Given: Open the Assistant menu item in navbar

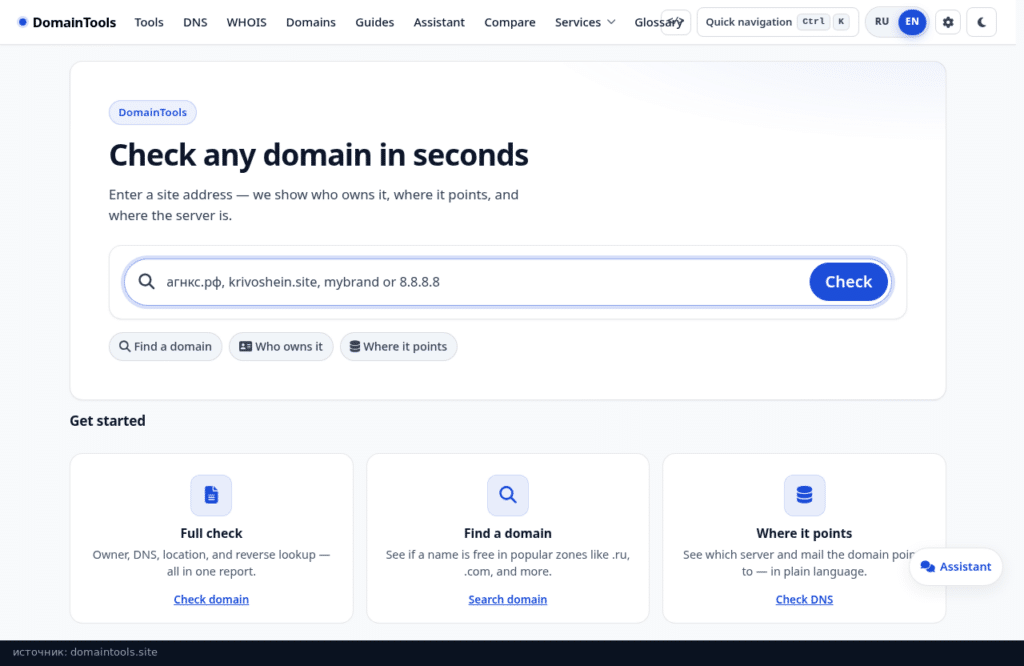Looking at the screenshot, I should pos(439,22).
